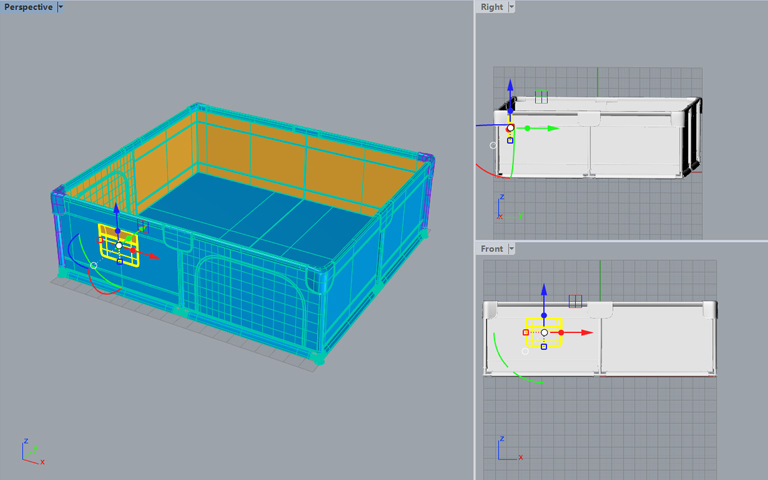Click red X move arrow in Perspective gumball
Screen dimensions: 768x480
tap(154, 256)
